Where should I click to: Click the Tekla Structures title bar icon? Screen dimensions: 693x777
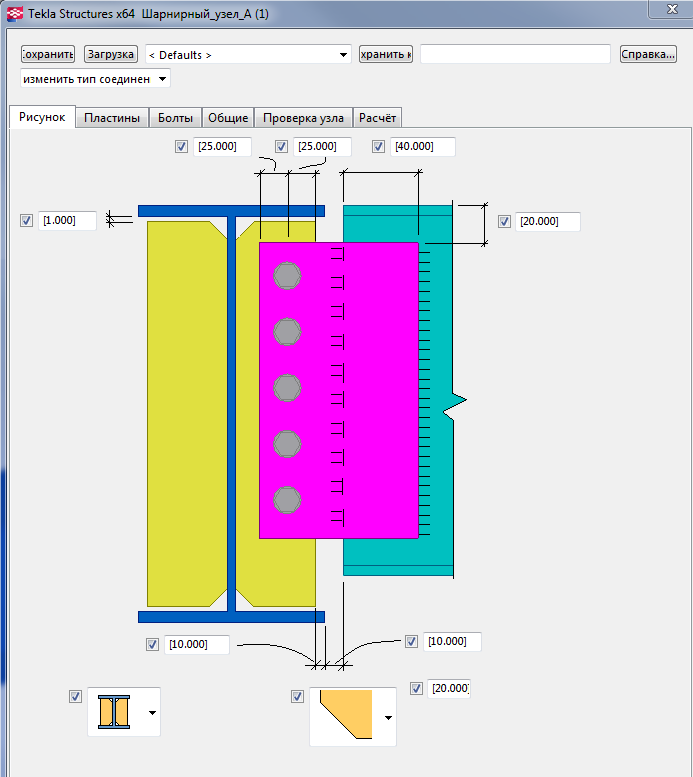point(15,14)
